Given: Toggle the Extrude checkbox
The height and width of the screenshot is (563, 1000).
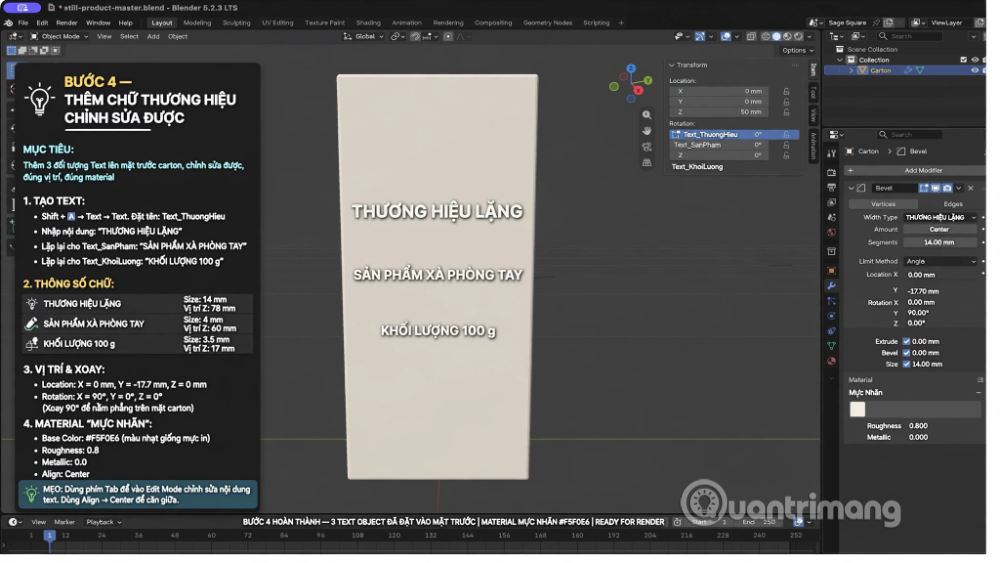Looking at the screenshot, I should [906, 342].
